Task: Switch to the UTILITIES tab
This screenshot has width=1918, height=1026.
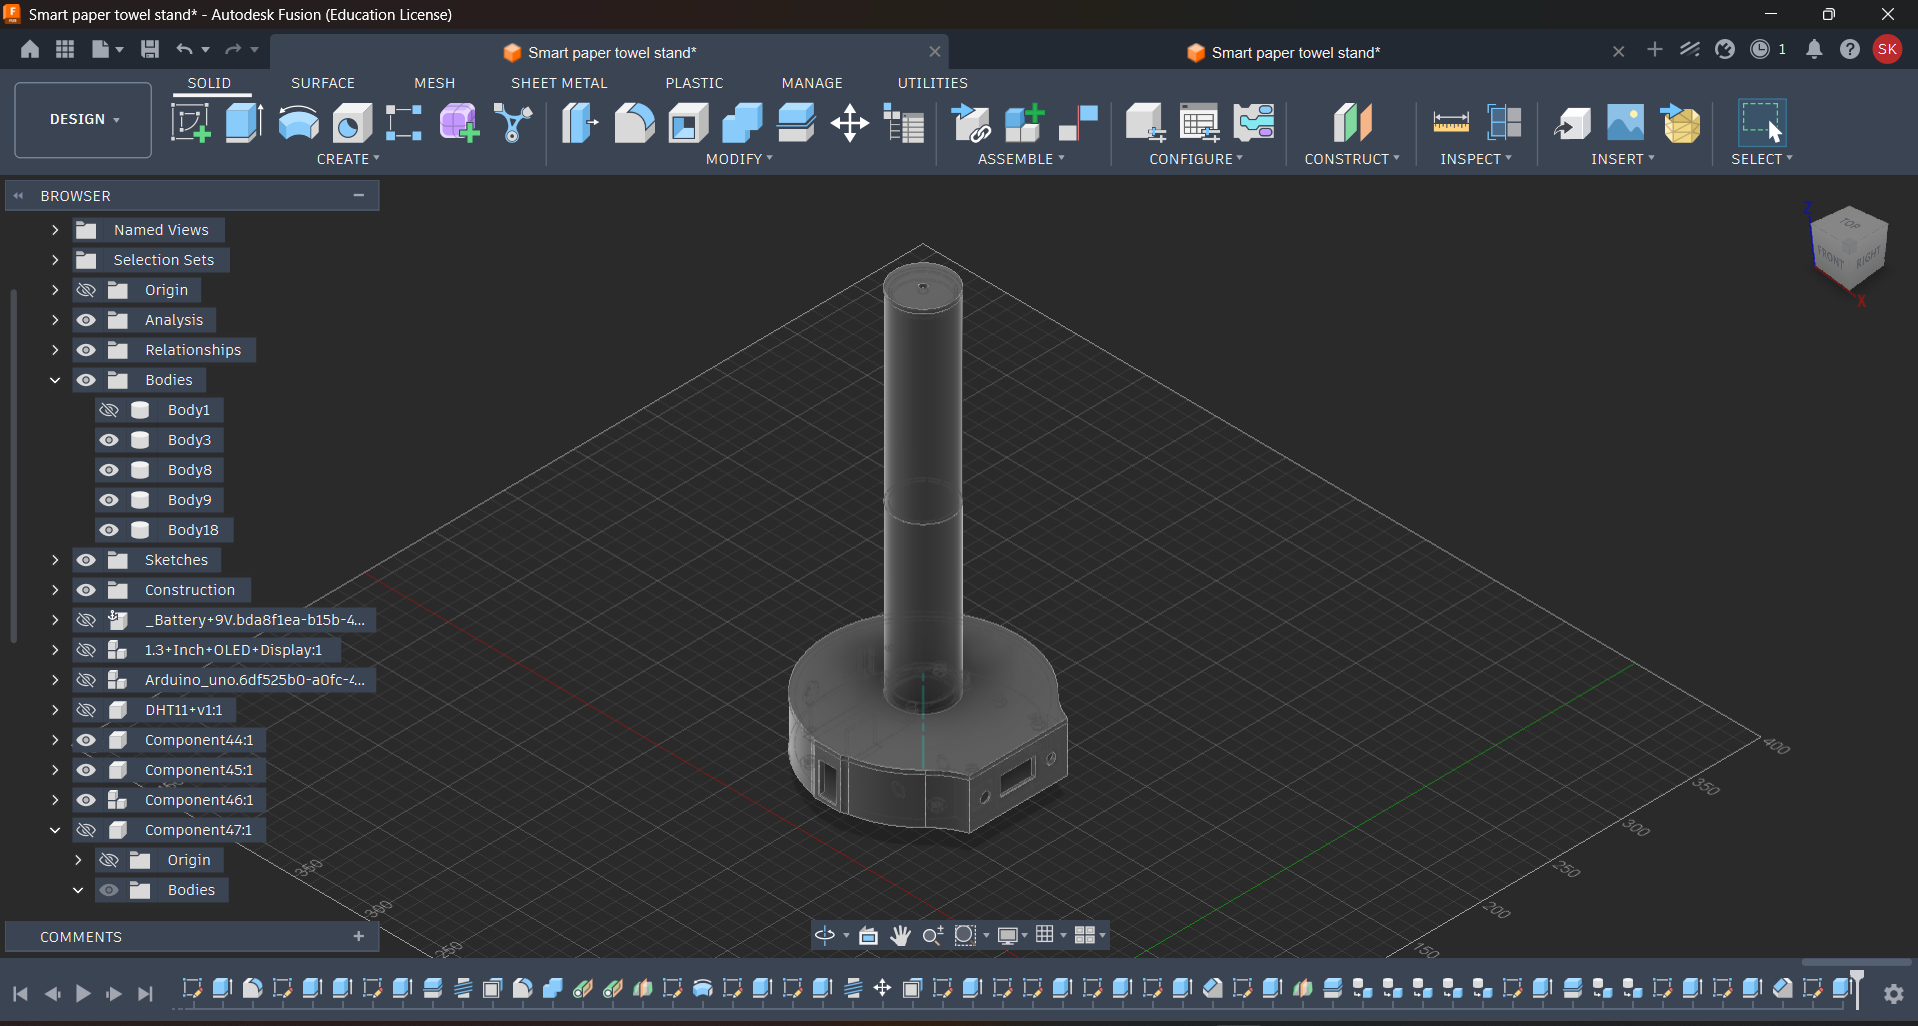Action: point(933,83)
